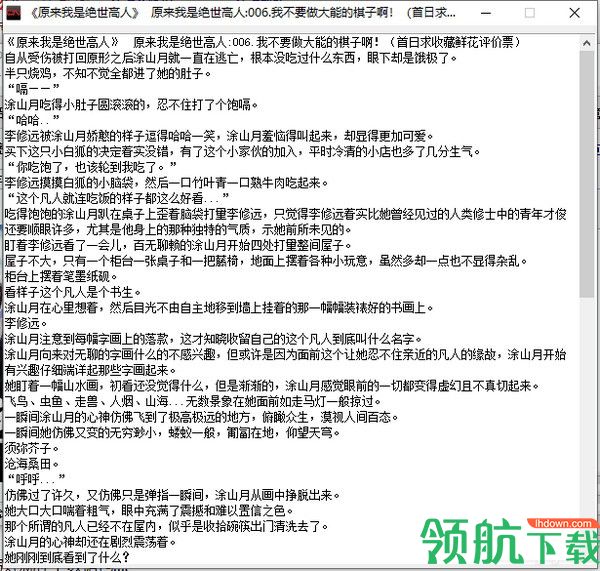Click the line 她盯着一幅山水画
600x571 pixels.
(x=272, y=386)
